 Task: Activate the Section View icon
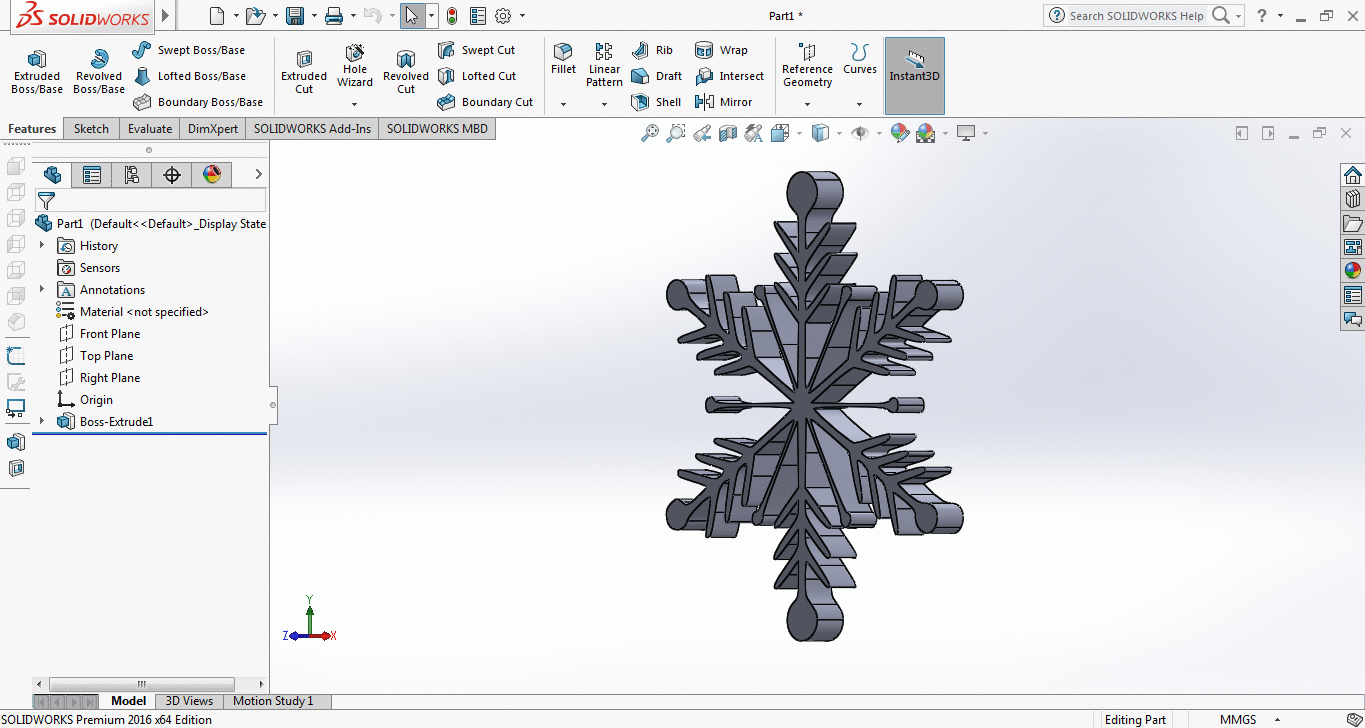point(728,133)
